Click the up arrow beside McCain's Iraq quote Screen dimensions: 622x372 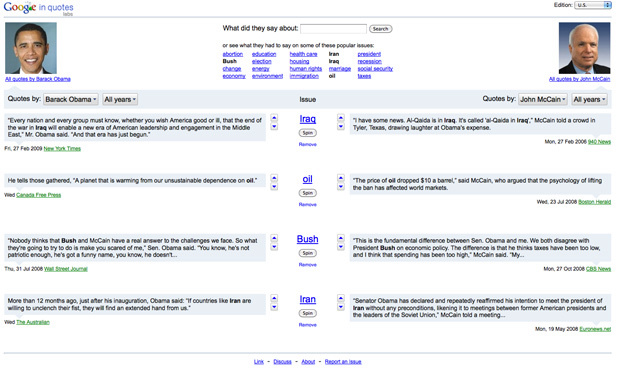341,118
